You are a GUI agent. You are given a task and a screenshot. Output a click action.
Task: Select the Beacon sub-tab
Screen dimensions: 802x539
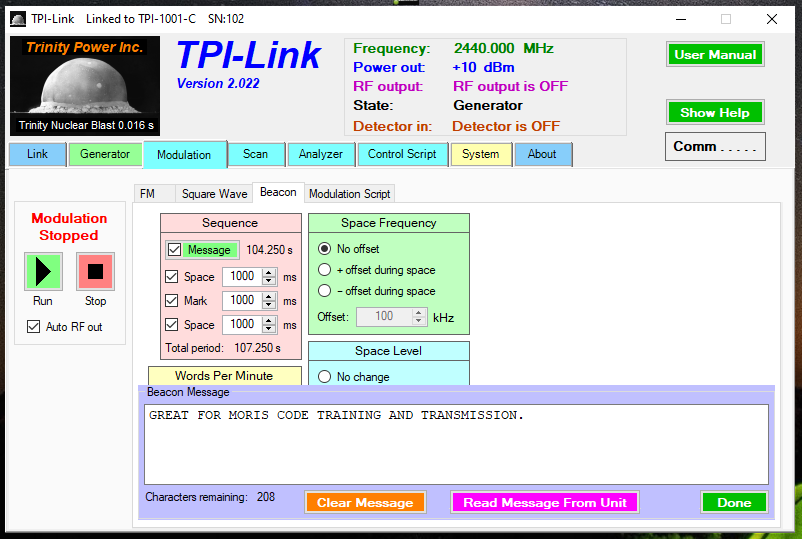pyautogui.click(x=278, y=192)
